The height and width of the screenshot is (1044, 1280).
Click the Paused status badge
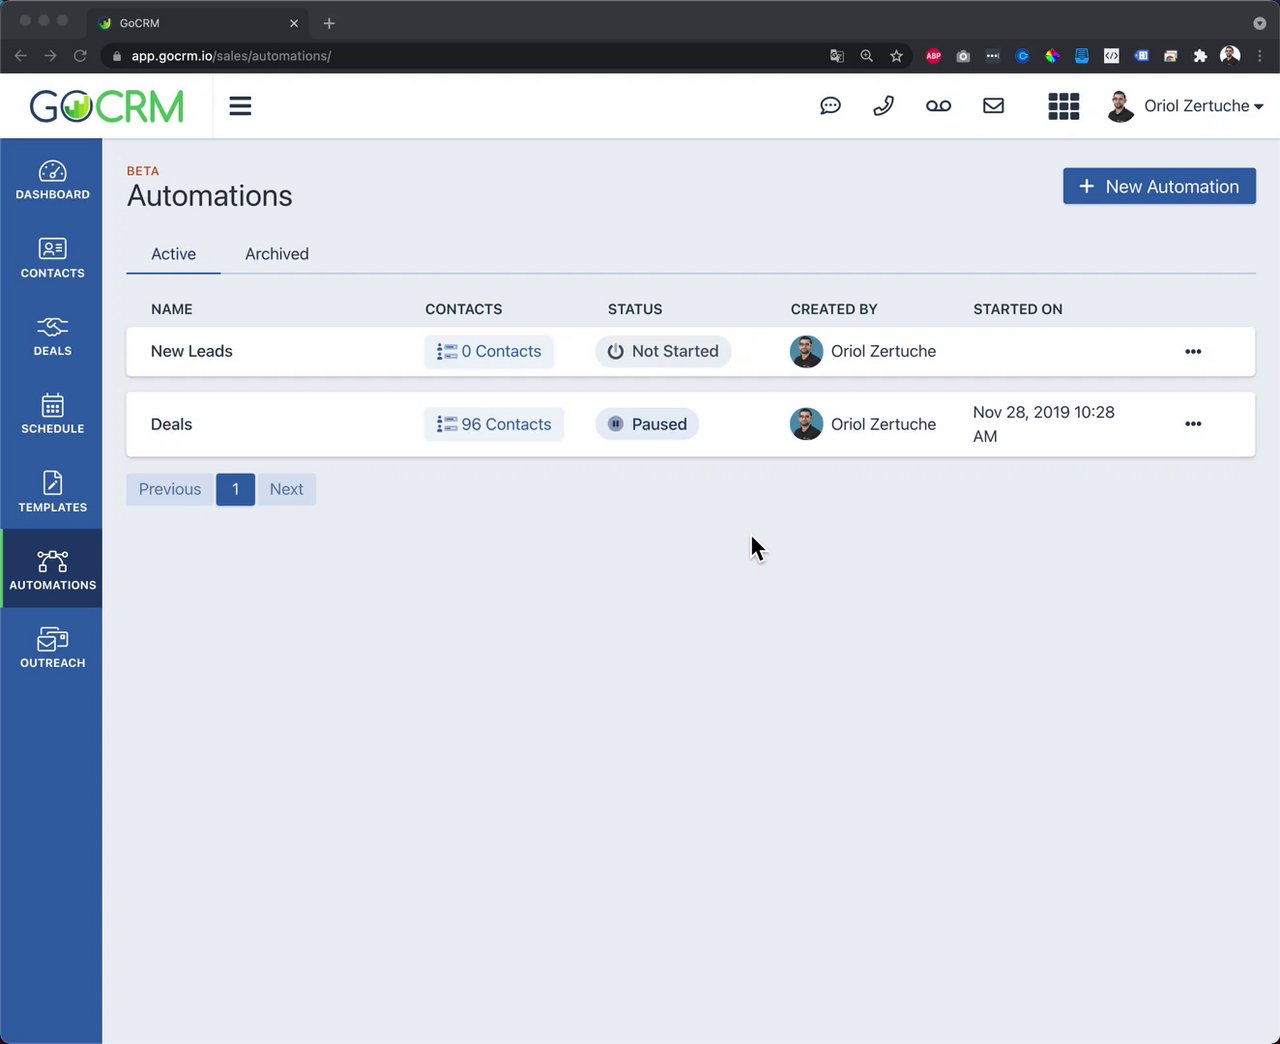pos(647,424)
